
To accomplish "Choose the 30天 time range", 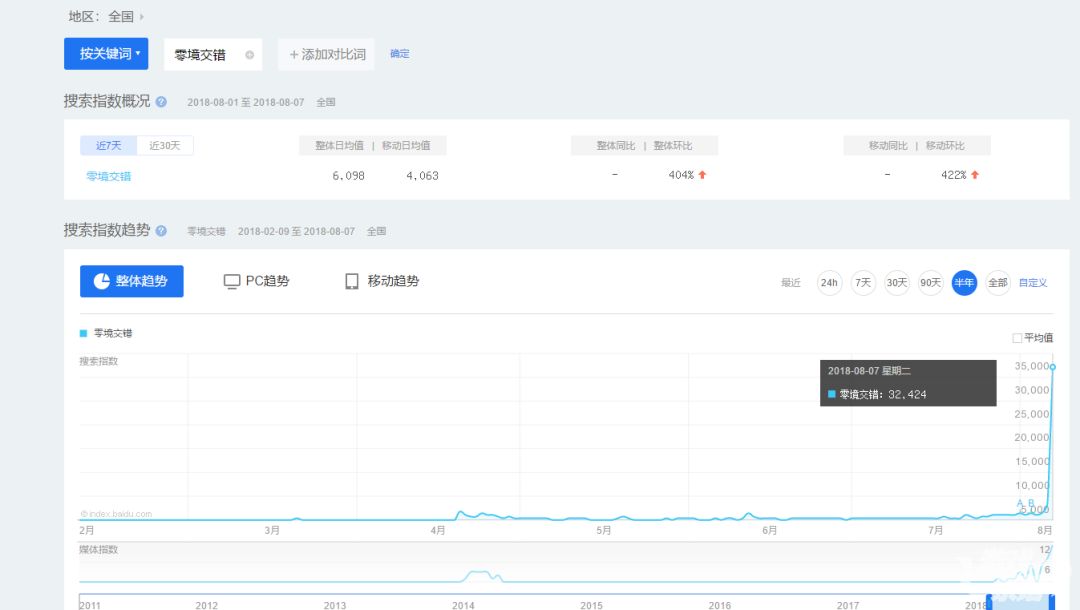I will [x=897, y=283].
